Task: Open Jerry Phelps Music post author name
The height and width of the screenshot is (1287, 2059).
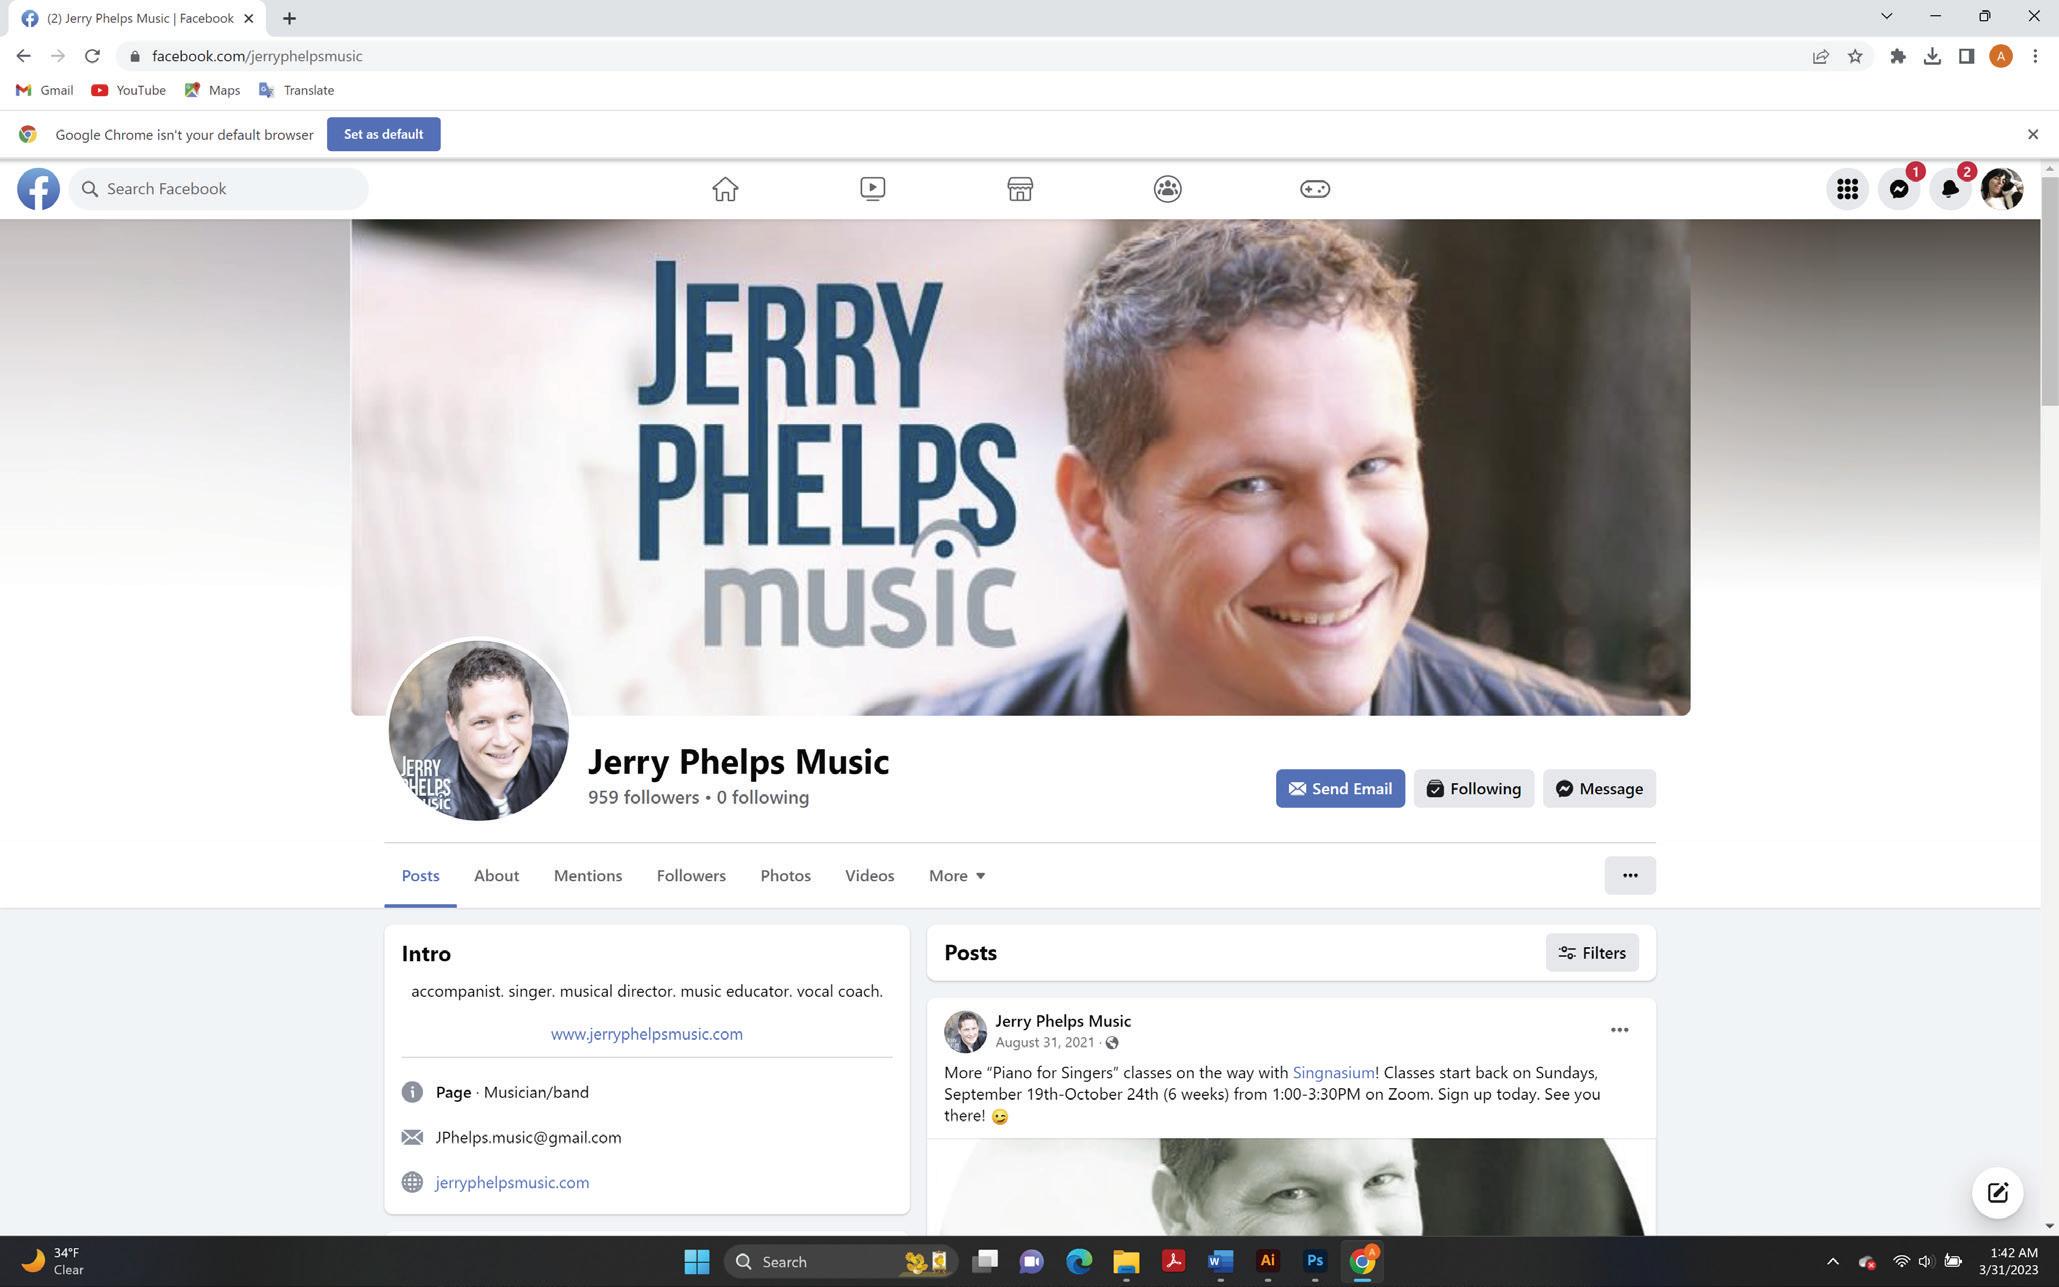Action: coord(1062,1021)
